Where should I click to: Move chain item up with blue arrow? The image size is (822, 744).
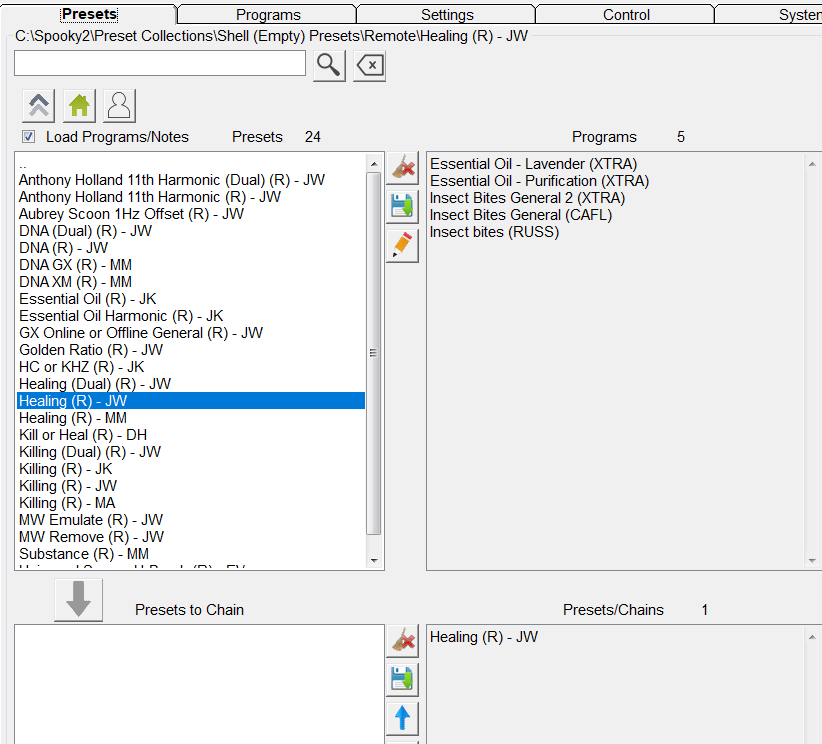point(402,718)
